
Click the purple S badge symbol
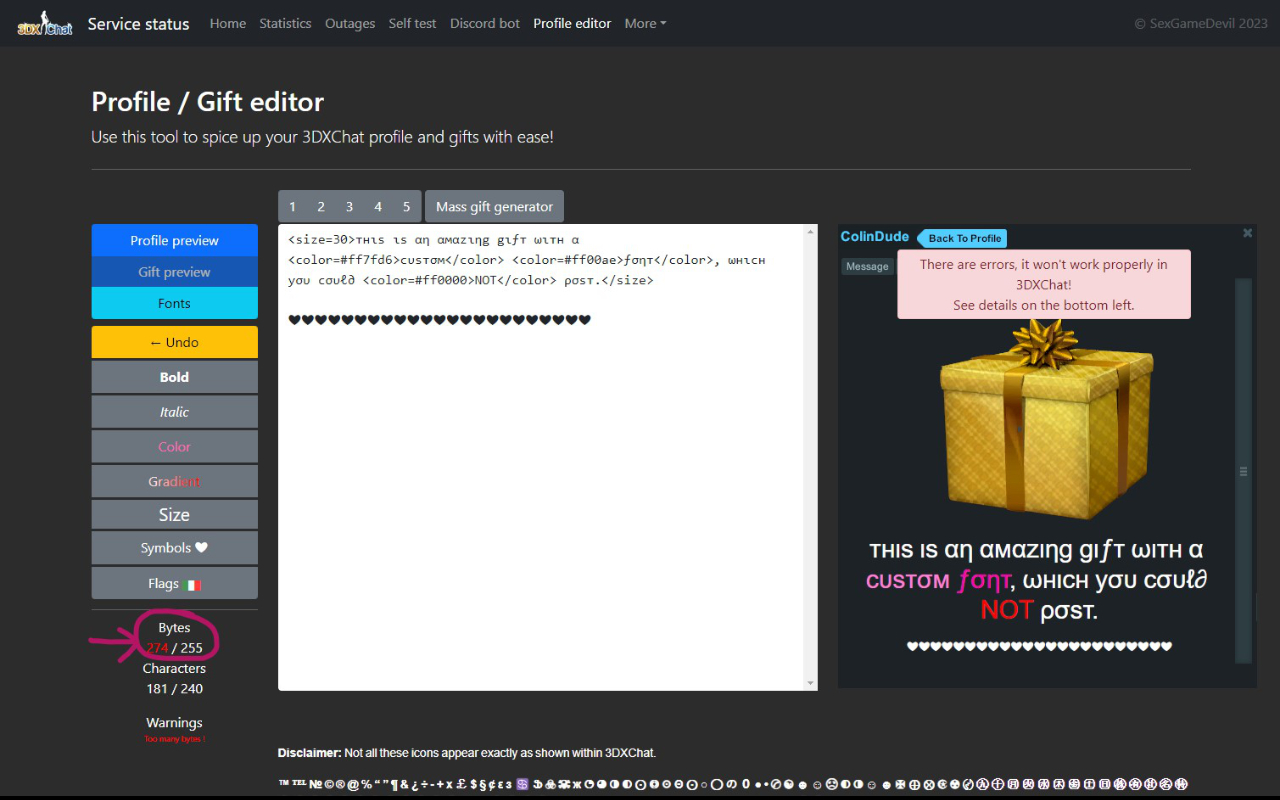coord(521,783)
